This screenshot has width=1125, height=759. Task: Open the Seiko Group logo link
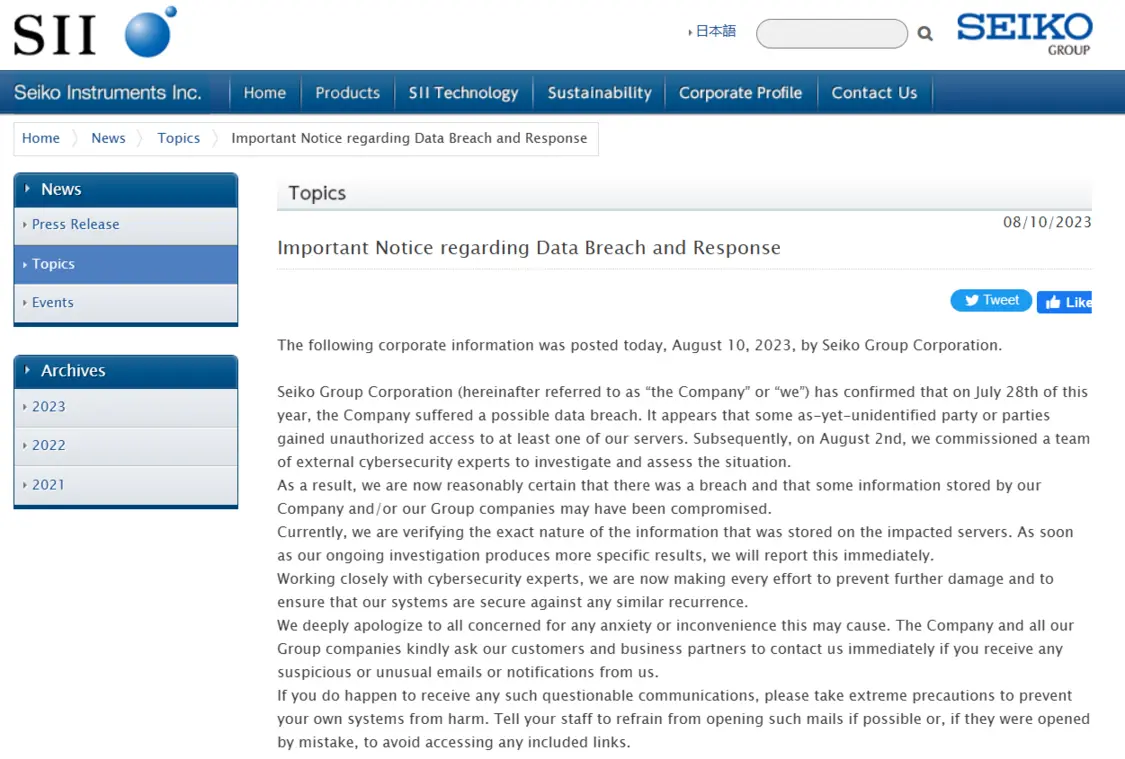point(1024,34)
